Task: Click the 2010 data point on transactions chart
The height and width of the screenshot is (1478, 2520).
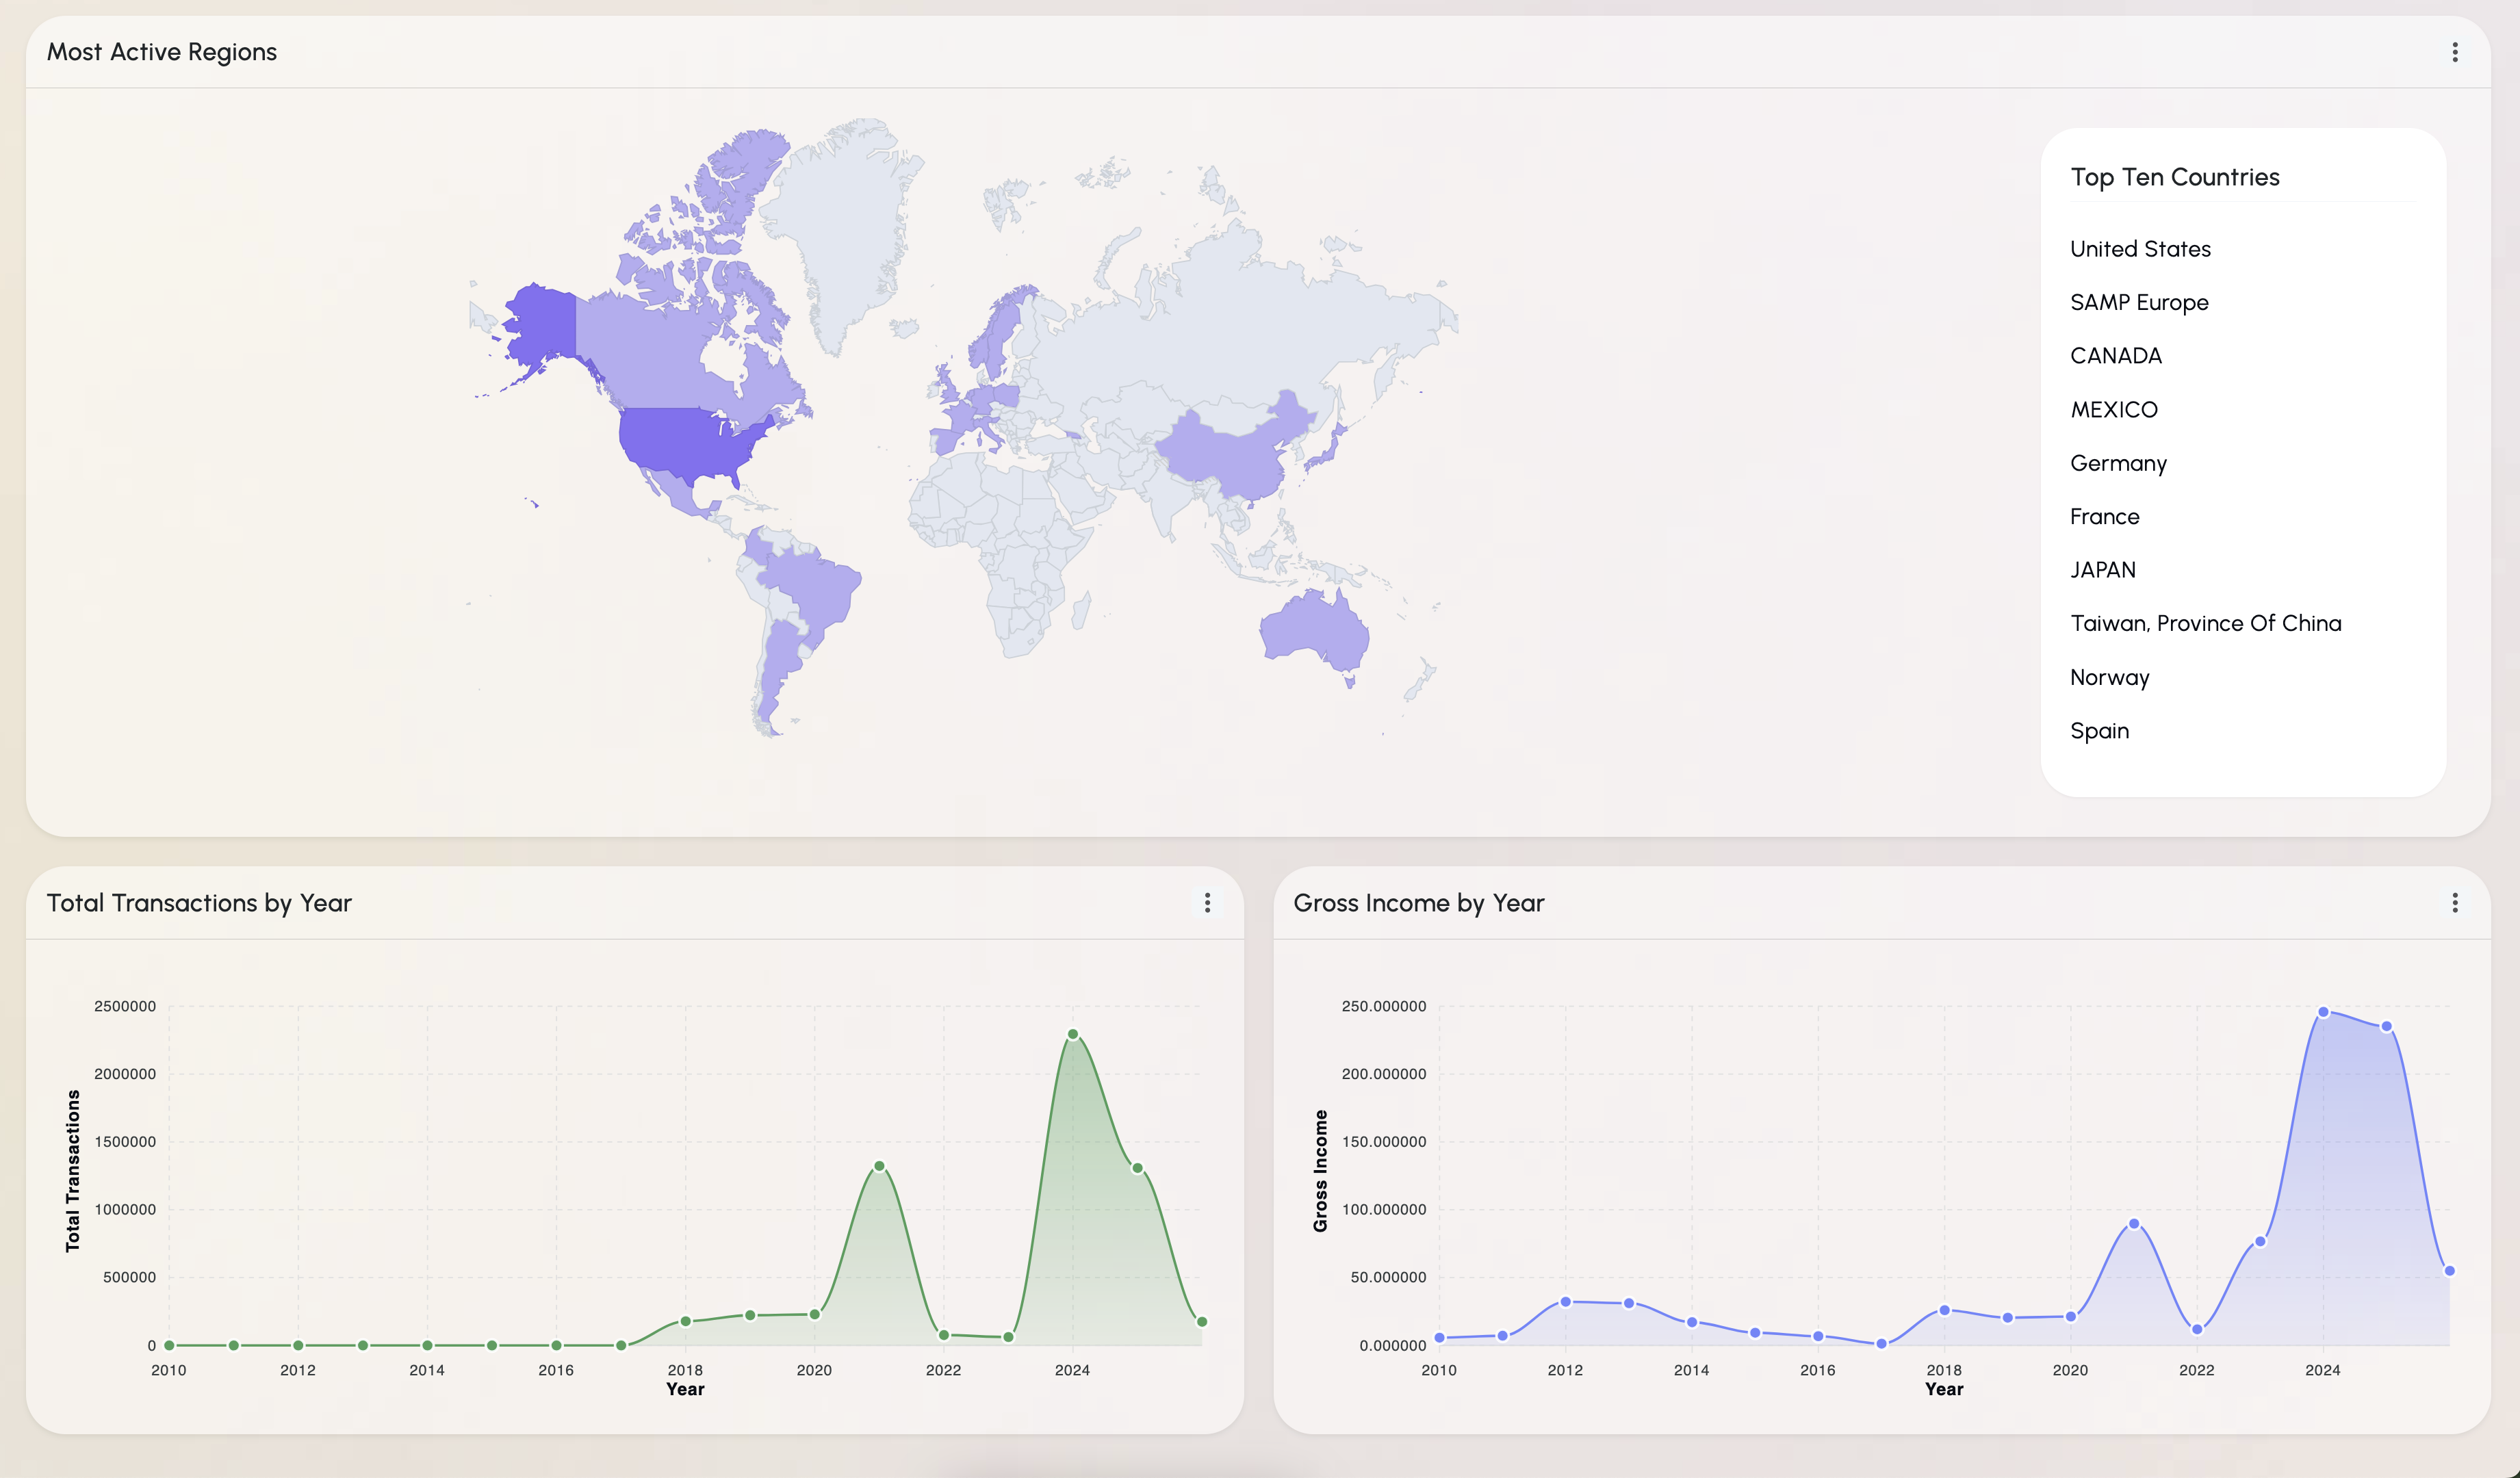Action: coord(169,1345)
